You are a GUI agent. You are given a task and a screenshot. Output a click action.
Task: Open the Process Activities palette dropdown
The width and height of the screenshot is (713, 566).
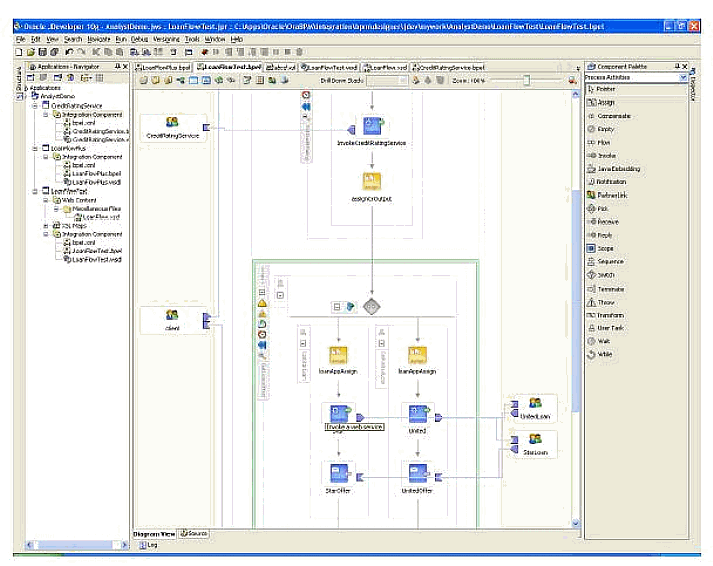[684, 77]
